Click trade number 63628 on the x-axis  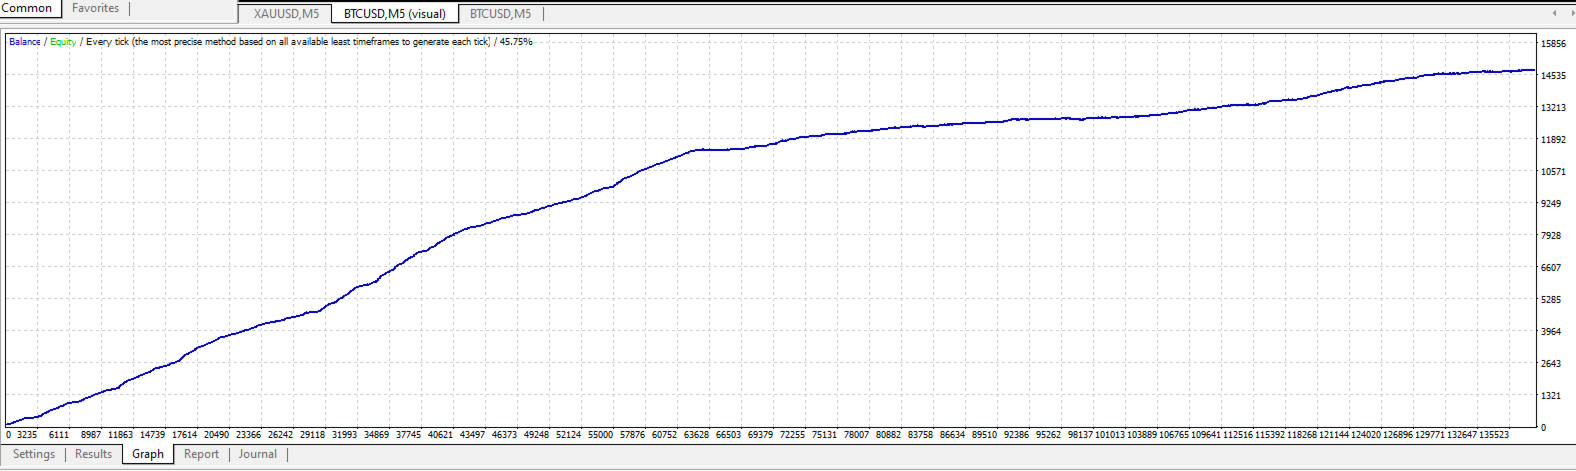pos(696,435)
